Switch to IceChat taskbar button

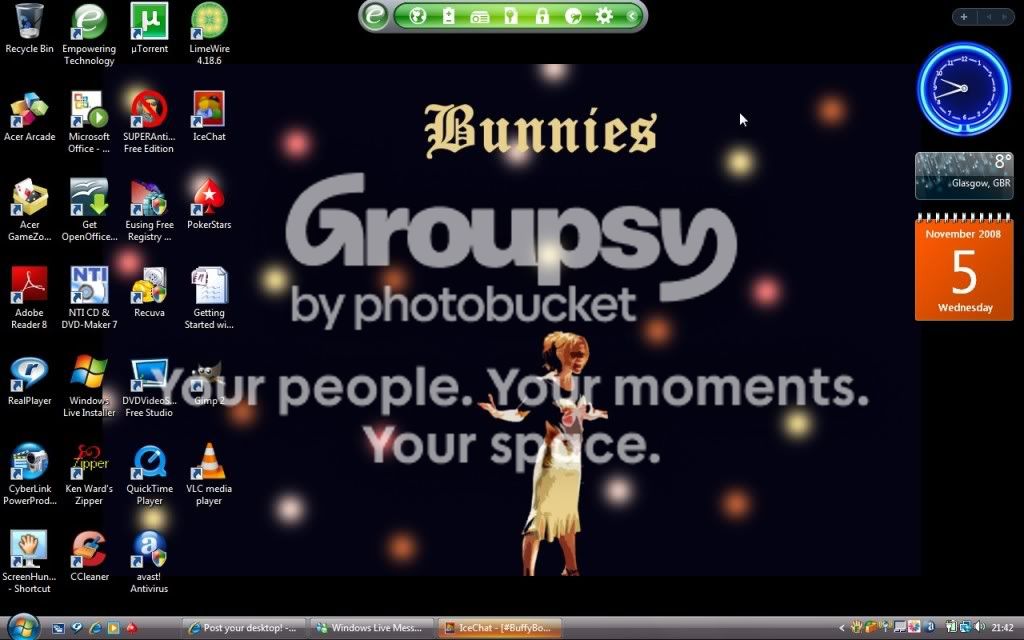point(499,628)
